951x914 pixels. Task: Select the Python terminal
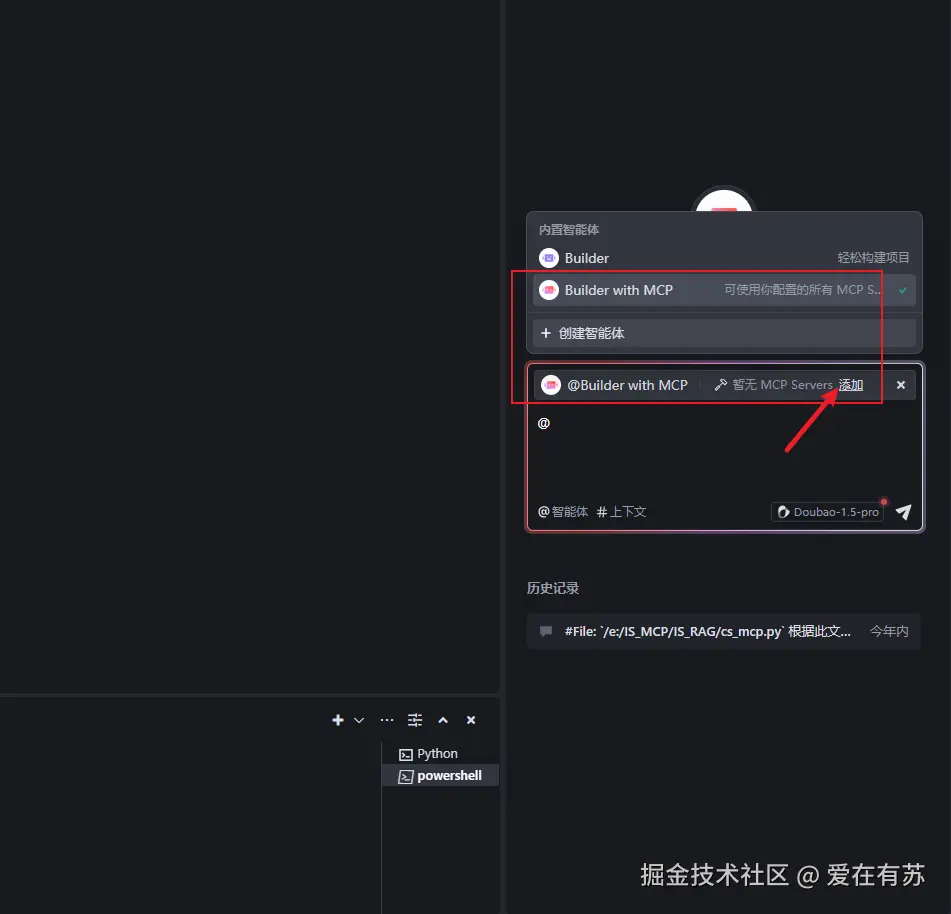click(x=440, y=754)
